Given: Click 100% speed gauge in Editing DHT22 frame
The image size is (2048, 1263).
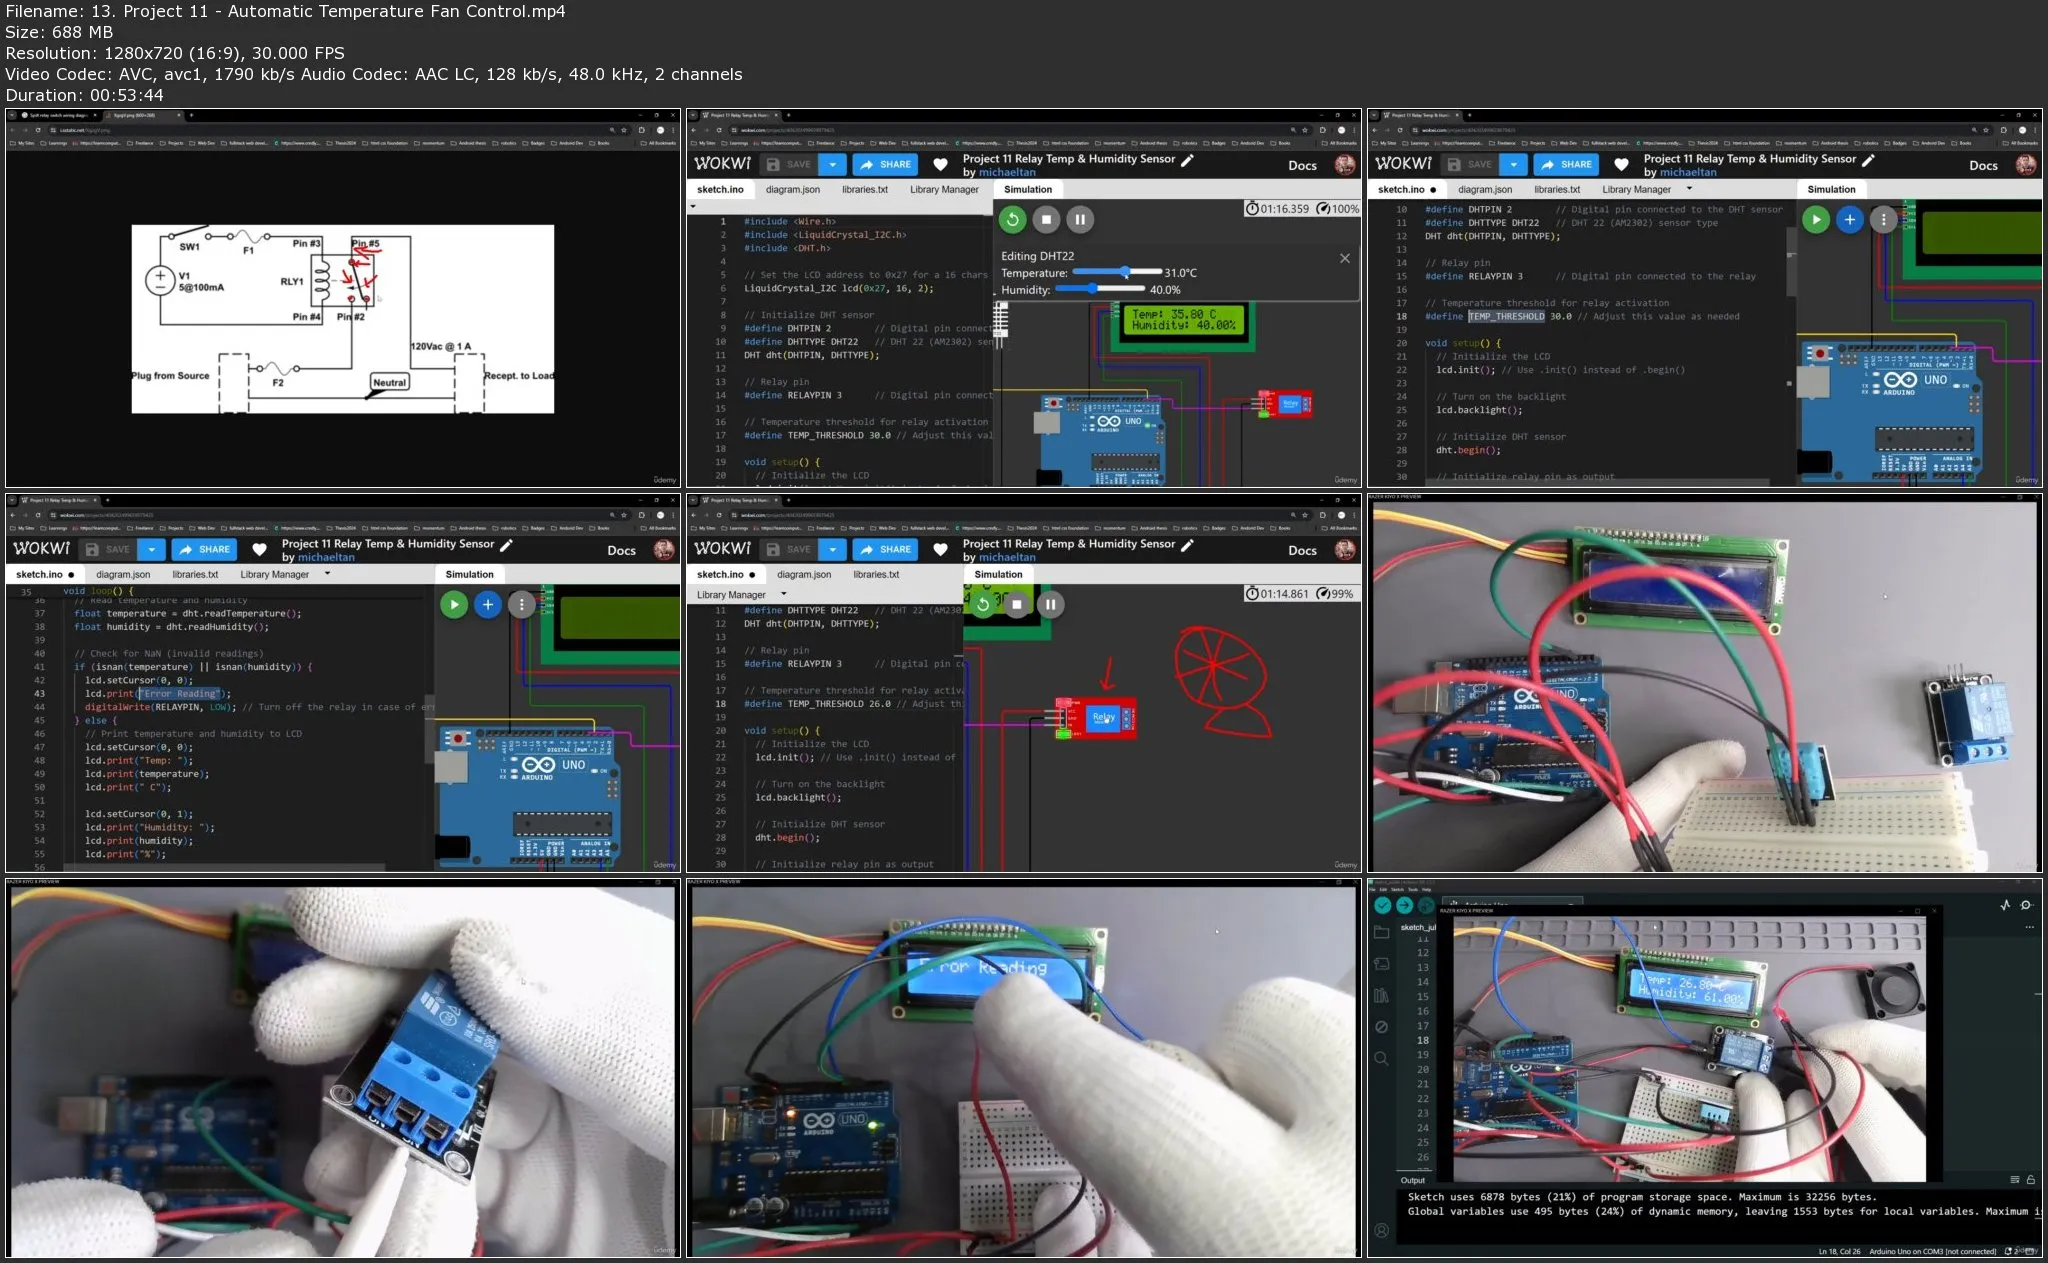Looking at the screenshot, I should coord(1337,209).
